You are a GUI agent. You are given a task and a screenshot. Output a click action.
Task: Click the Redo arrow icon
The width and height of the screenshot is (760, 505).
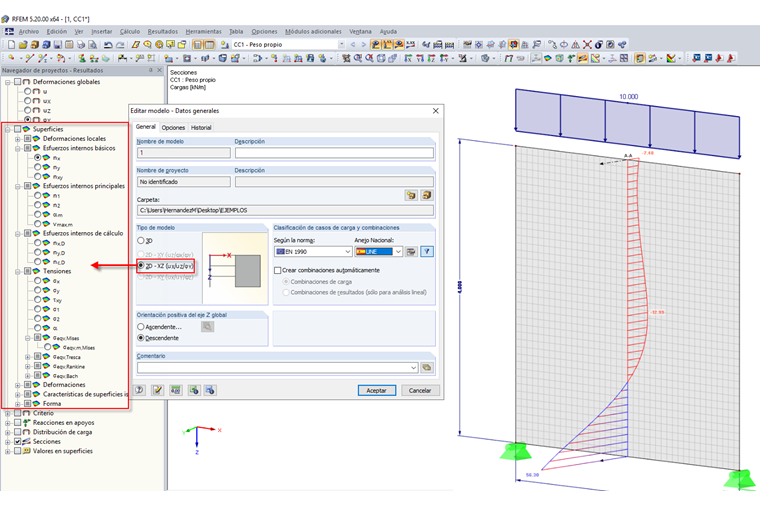pos(120,45)
